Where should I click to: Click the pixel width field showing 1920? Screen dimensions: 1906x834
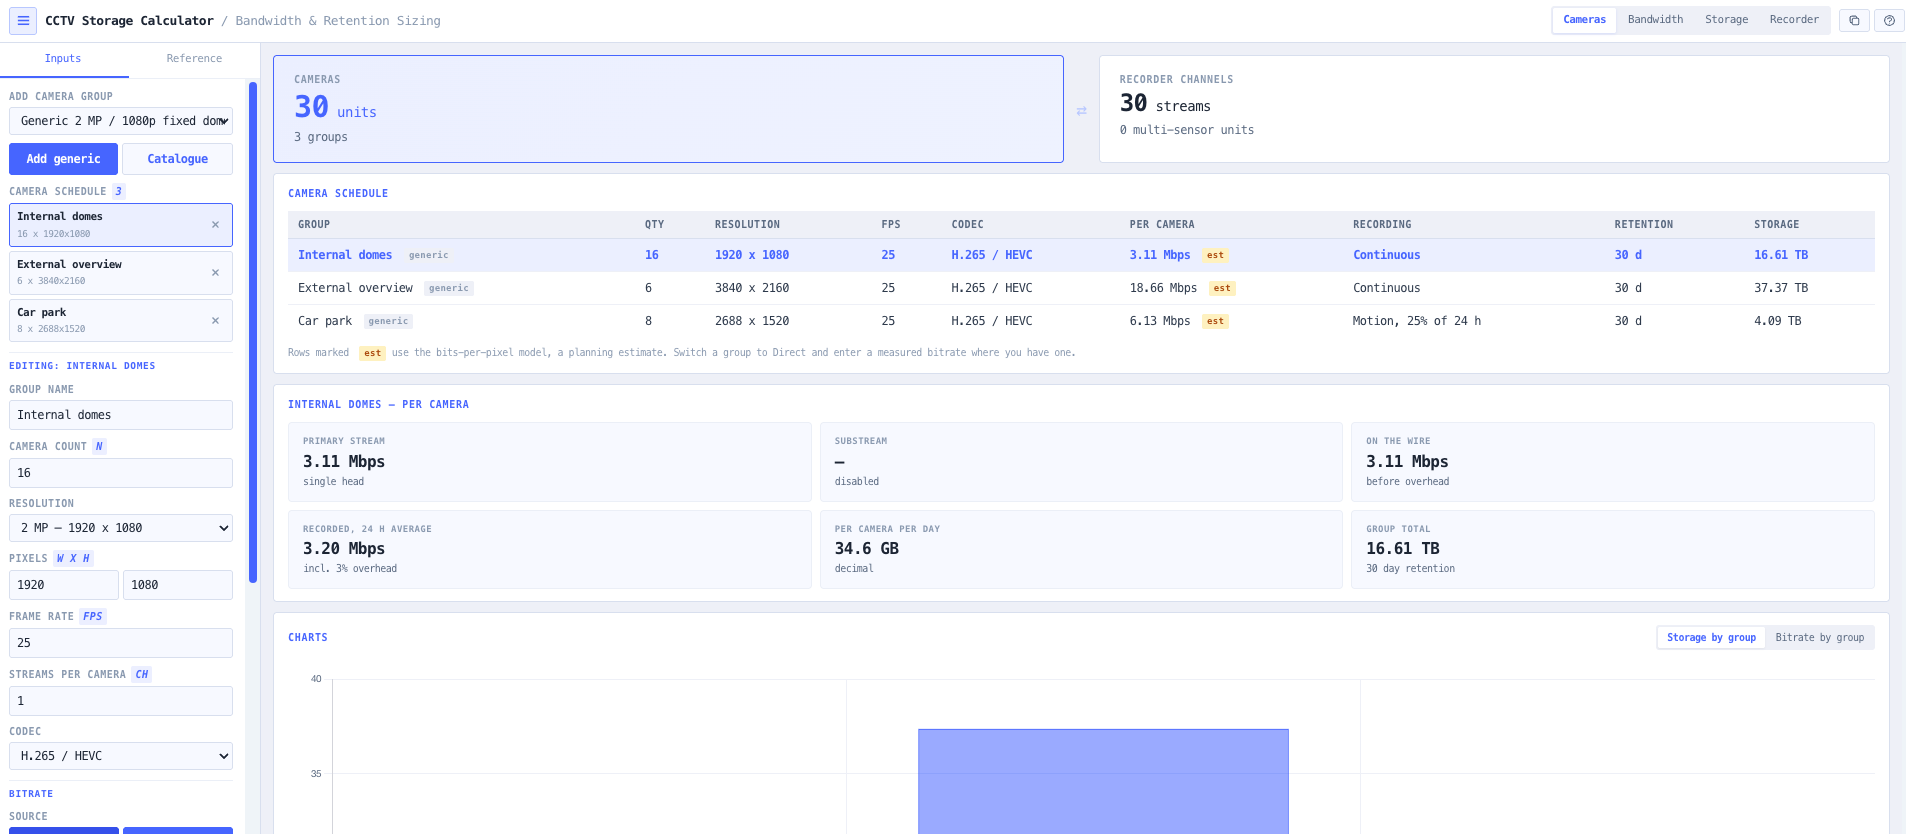click(x=64, y=585)
